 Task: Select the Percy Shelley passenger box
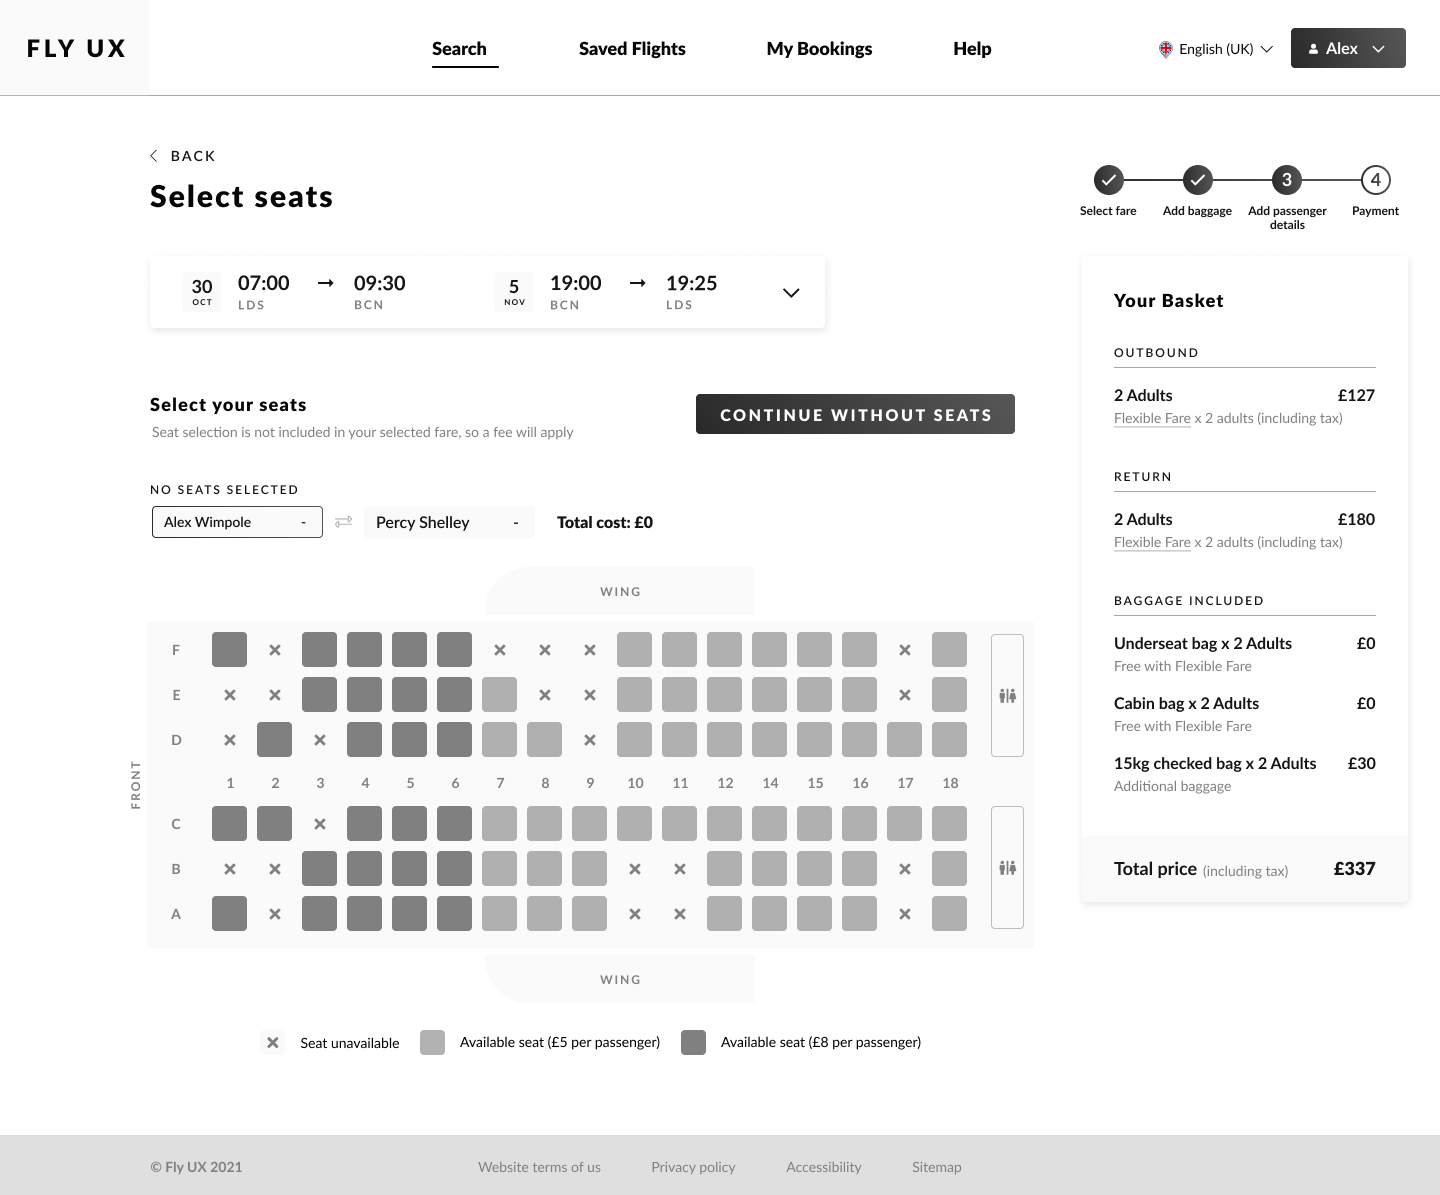pos(448,522)
